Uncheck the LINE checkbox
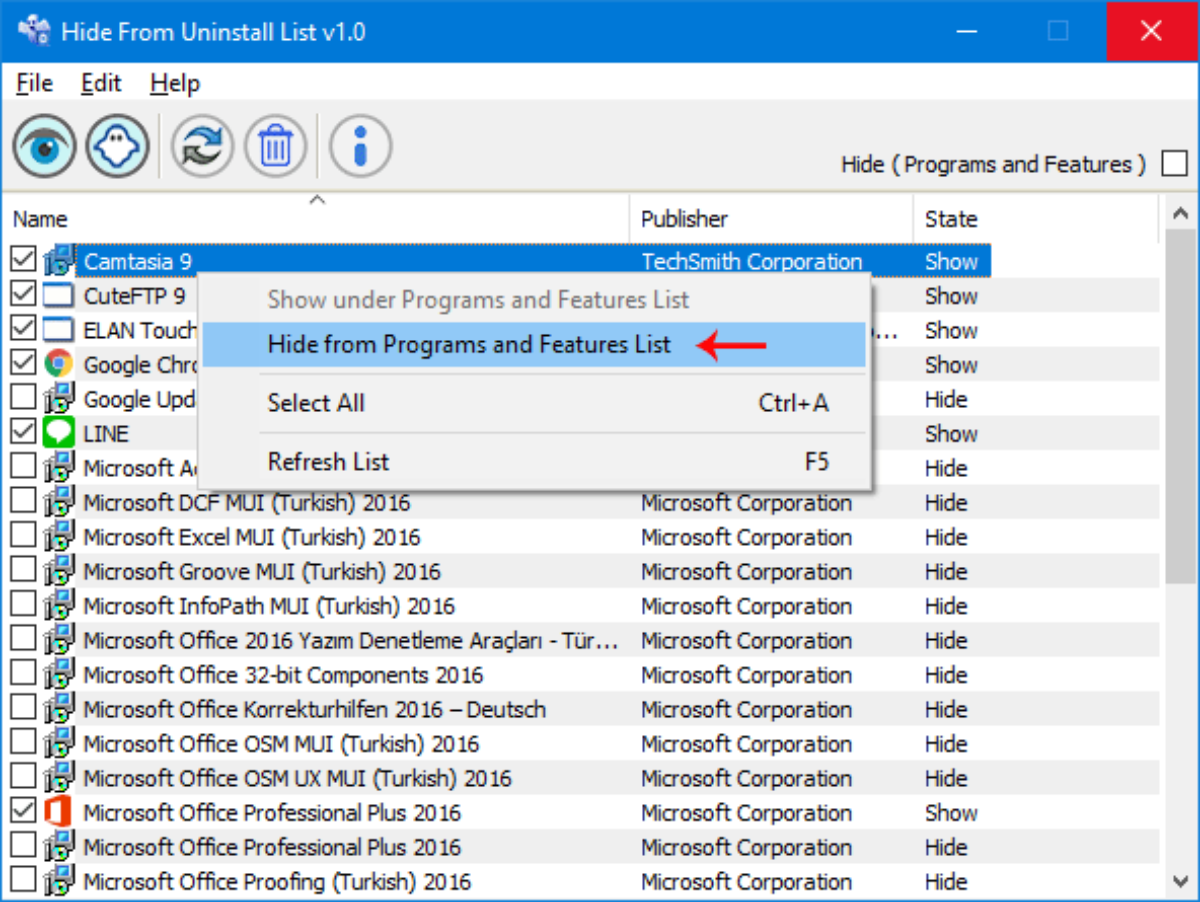Screen dimensions: 1200x902 click(23, 434)
